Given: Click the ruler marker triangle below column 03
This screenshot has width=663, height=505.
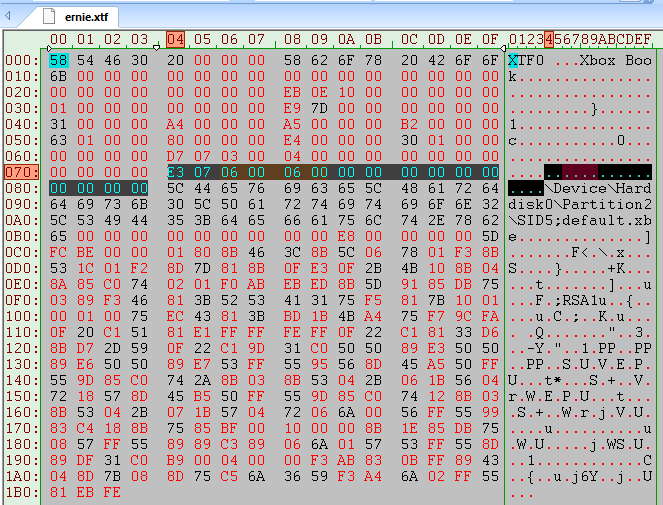Looking at the screenshot, I should pyautogui.click(x=155, y=47).
